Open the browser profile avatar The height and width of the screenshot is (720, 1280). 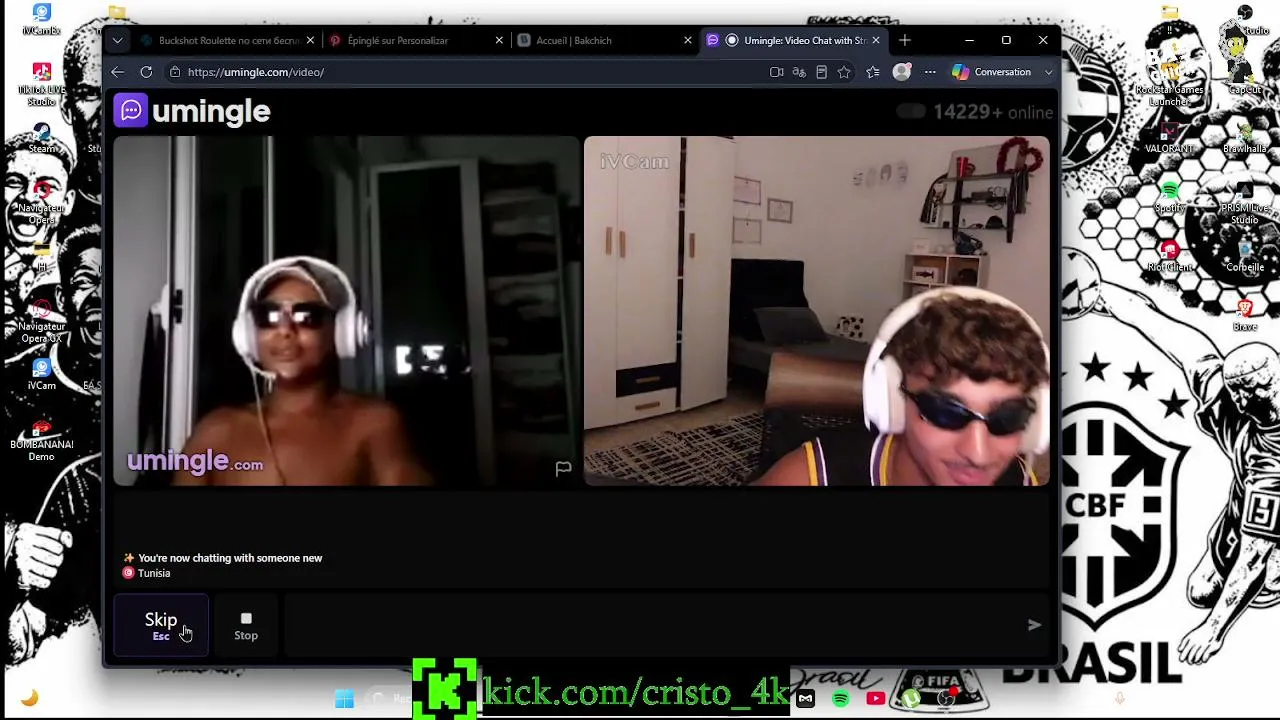pos(902,72)
